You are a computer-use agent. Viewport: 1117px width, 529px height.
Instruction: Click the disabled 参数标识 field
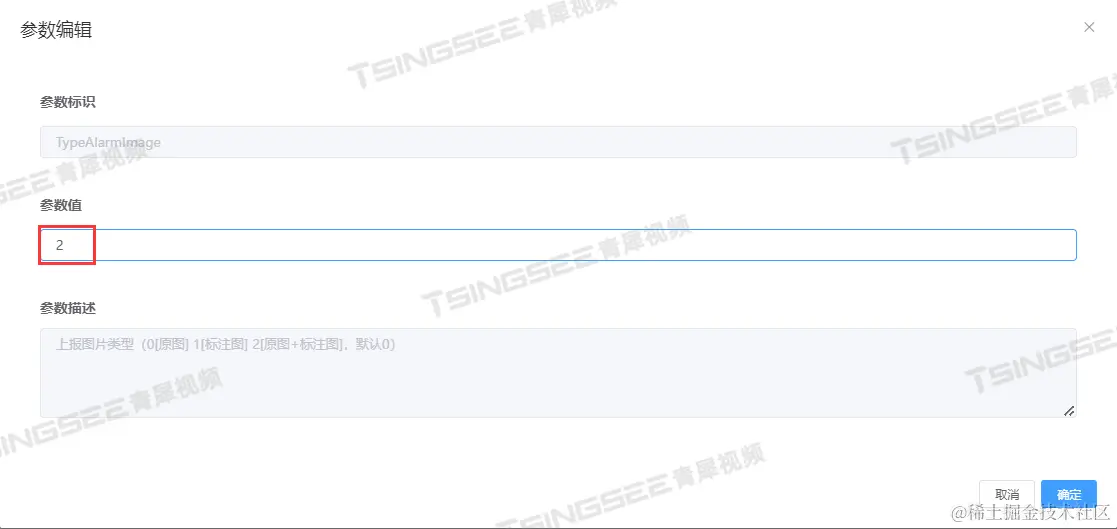tap(558, 142)
